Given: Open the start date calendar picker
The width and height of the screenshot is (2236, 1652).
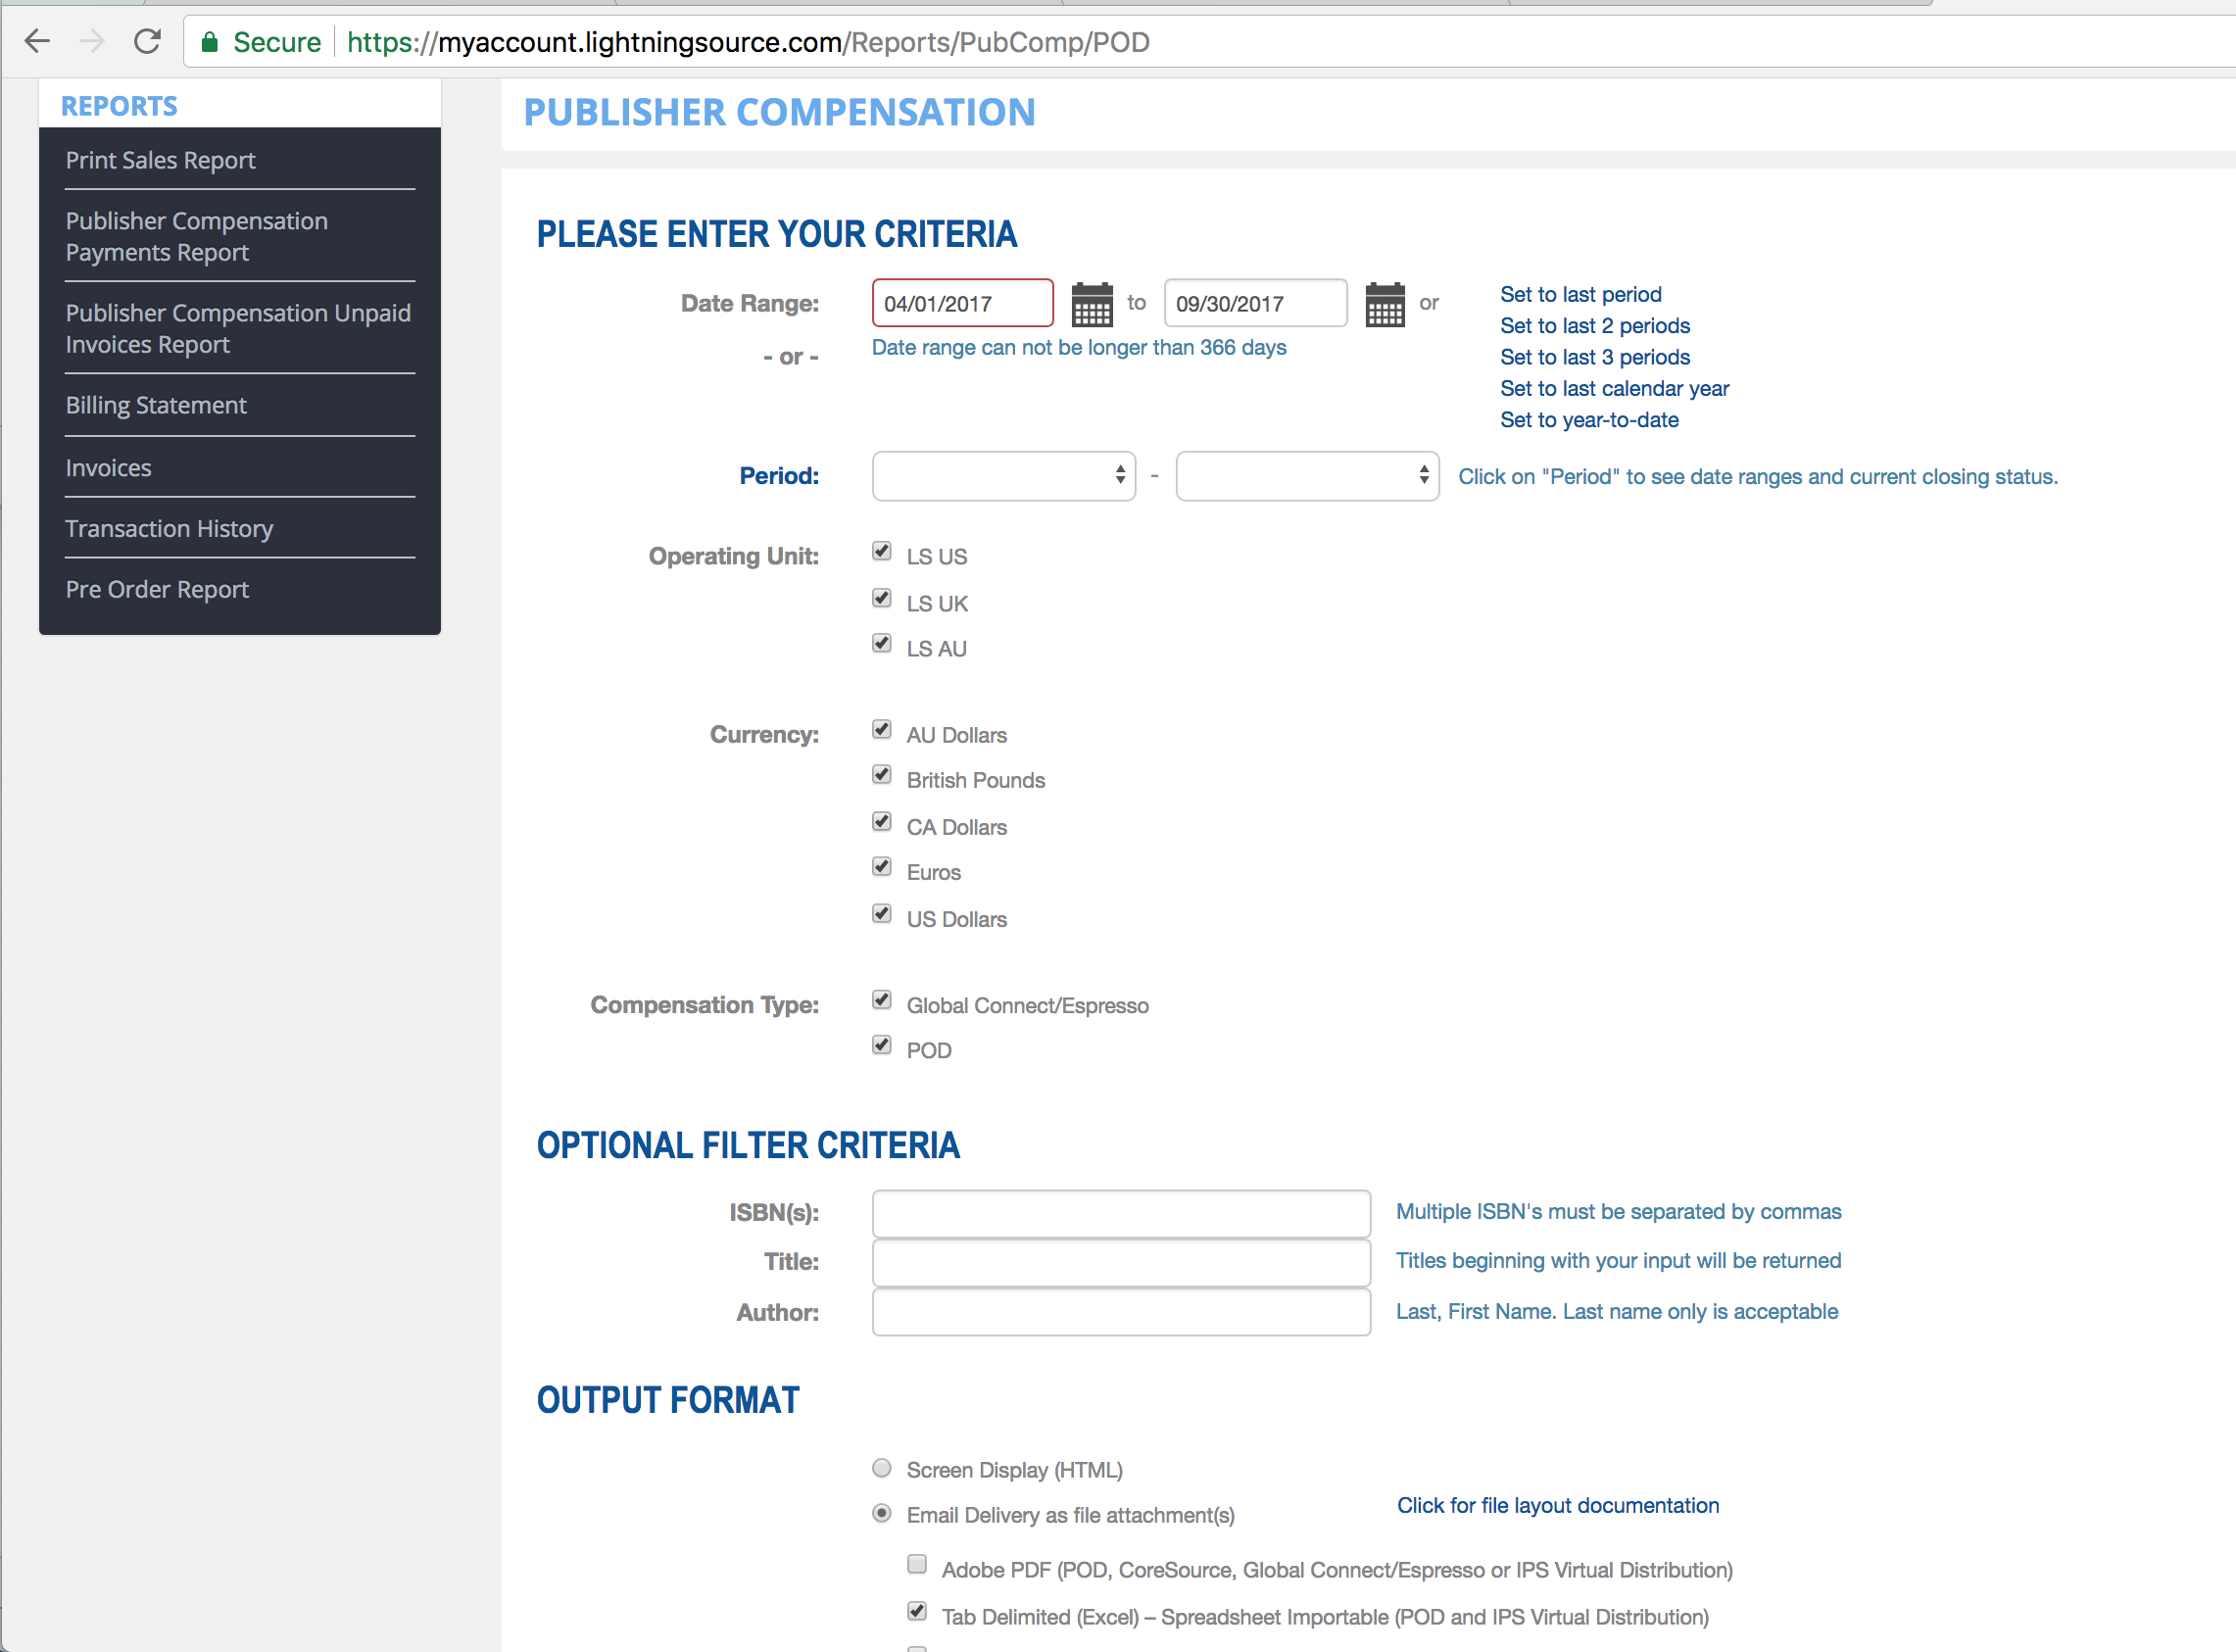Looking at the screenshot, I should [1091, 304].
